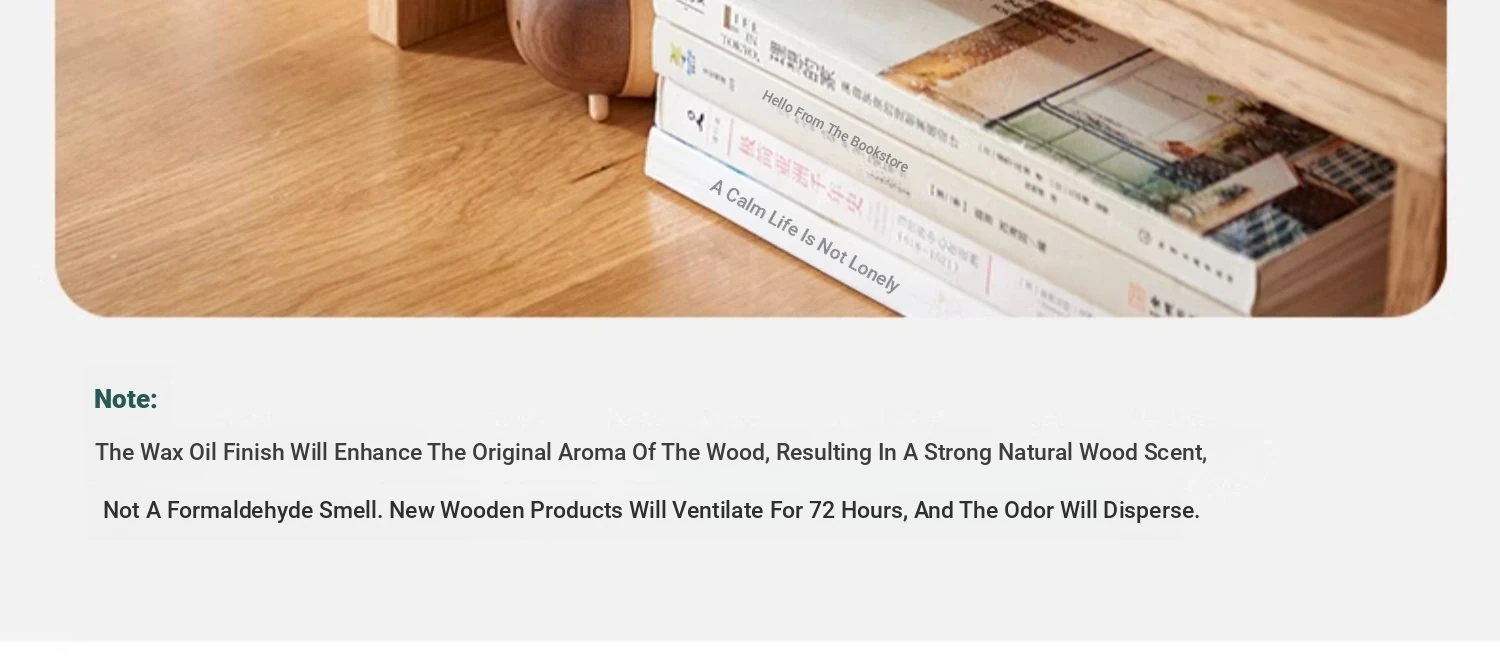The width and height of the screenshot is (1500, 668).
Task: Click the word "Ventilate" in second line
Action: click(x=718, y=511)
